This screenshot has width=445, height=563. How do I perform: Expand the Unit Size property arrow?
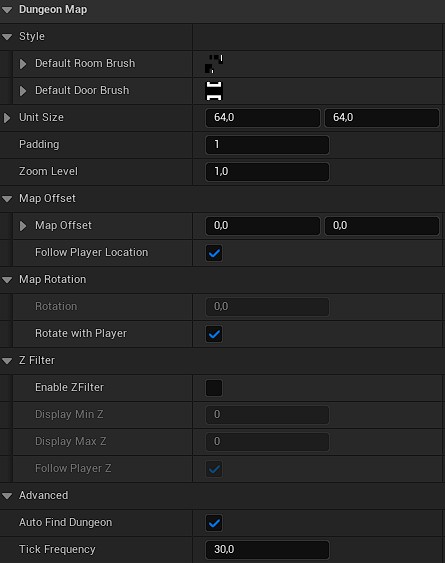(x=7, y=118)
